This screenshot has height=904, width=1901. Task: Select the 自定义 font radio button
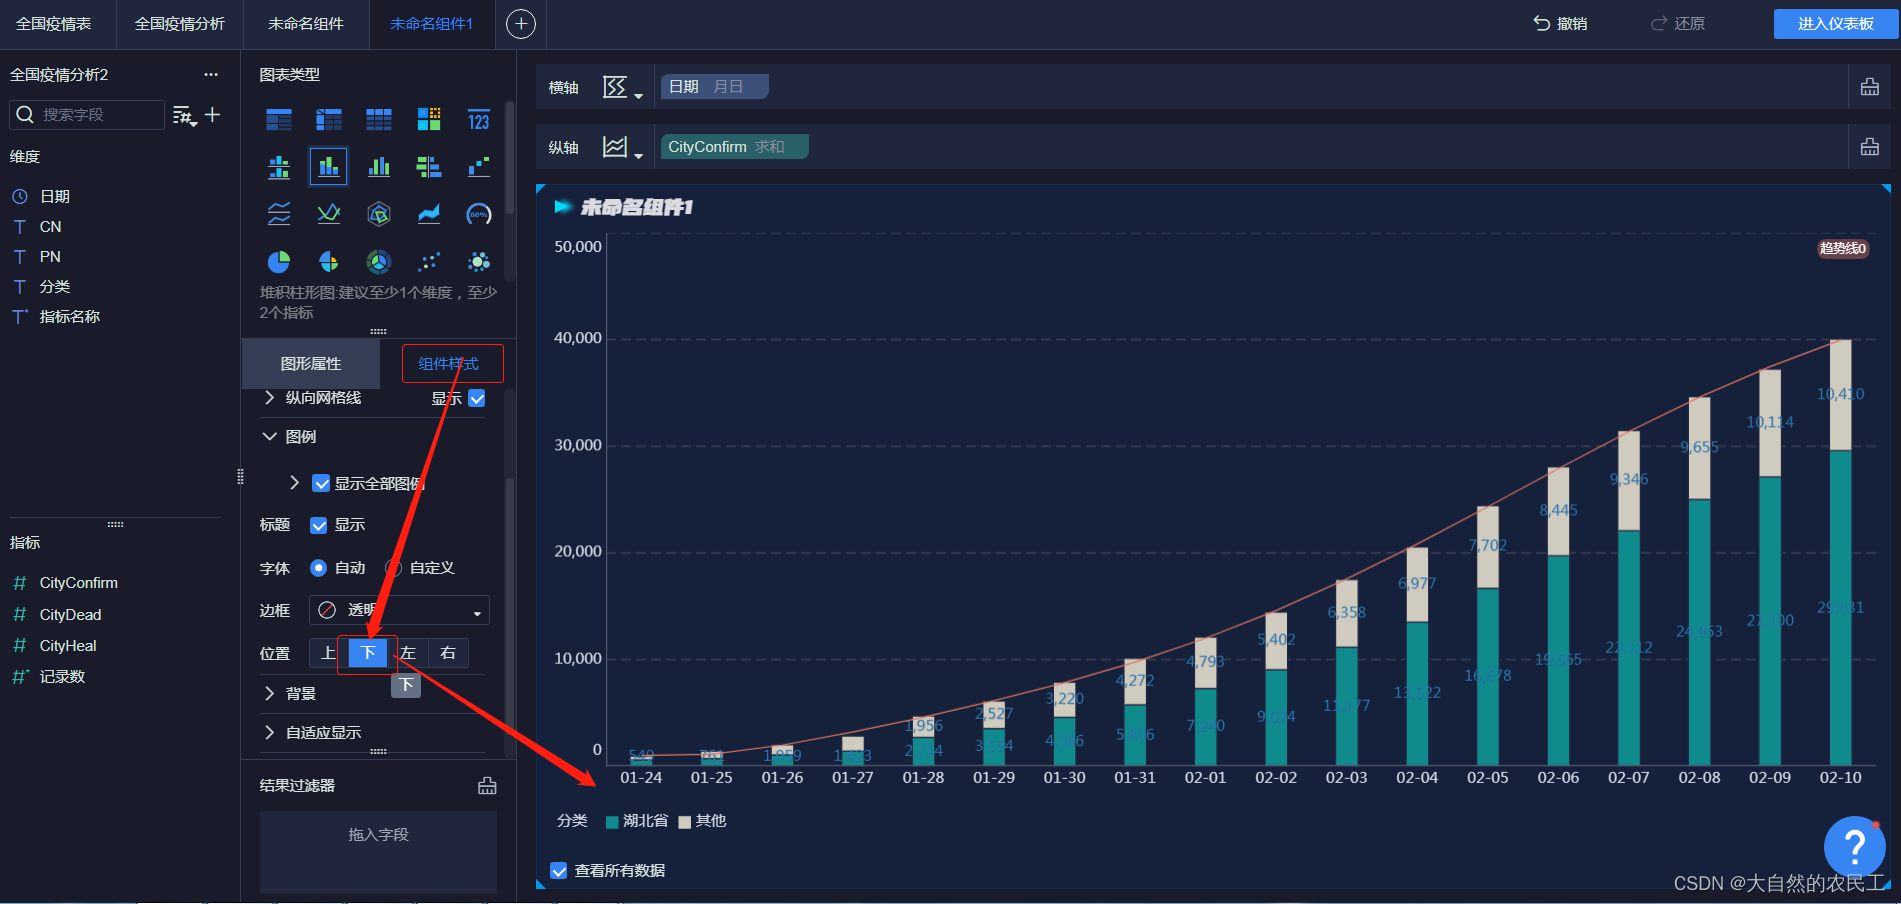(x=394, y=568)
